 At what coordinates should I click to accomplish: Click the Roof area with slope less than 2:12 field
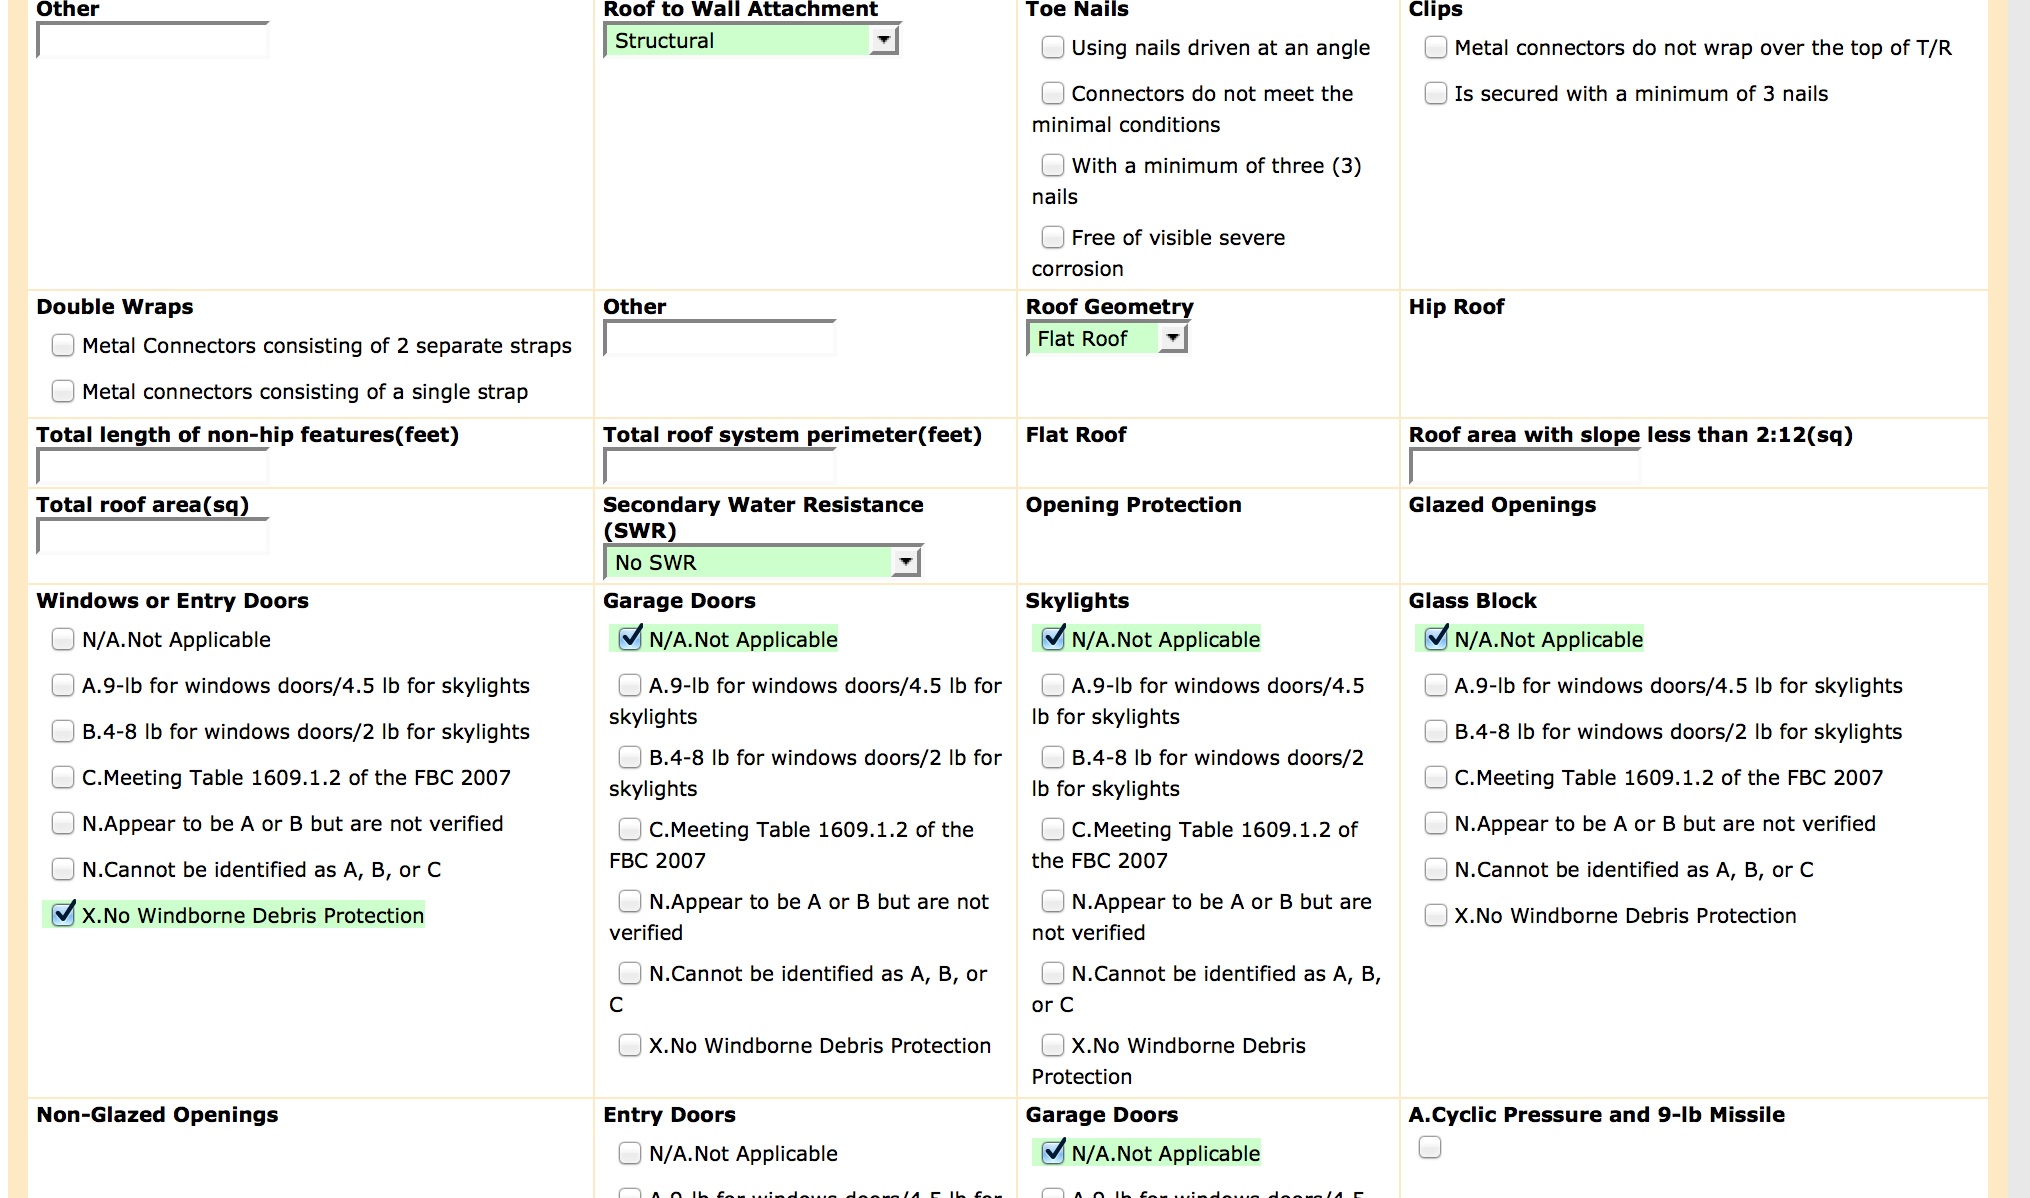pyautogui.click(x=1525, y=465)
